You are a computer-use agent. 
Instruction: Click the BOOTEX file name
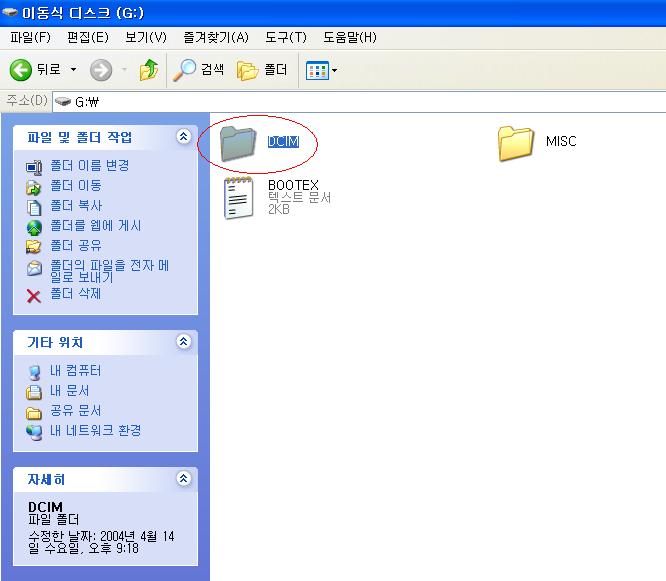(x=293, y=185)
